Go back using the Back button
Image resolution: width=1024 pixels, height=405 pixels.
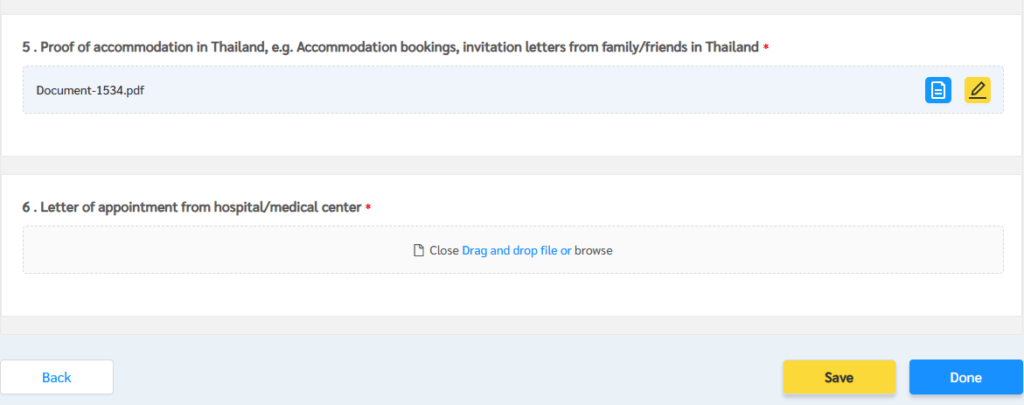[57, 378]
